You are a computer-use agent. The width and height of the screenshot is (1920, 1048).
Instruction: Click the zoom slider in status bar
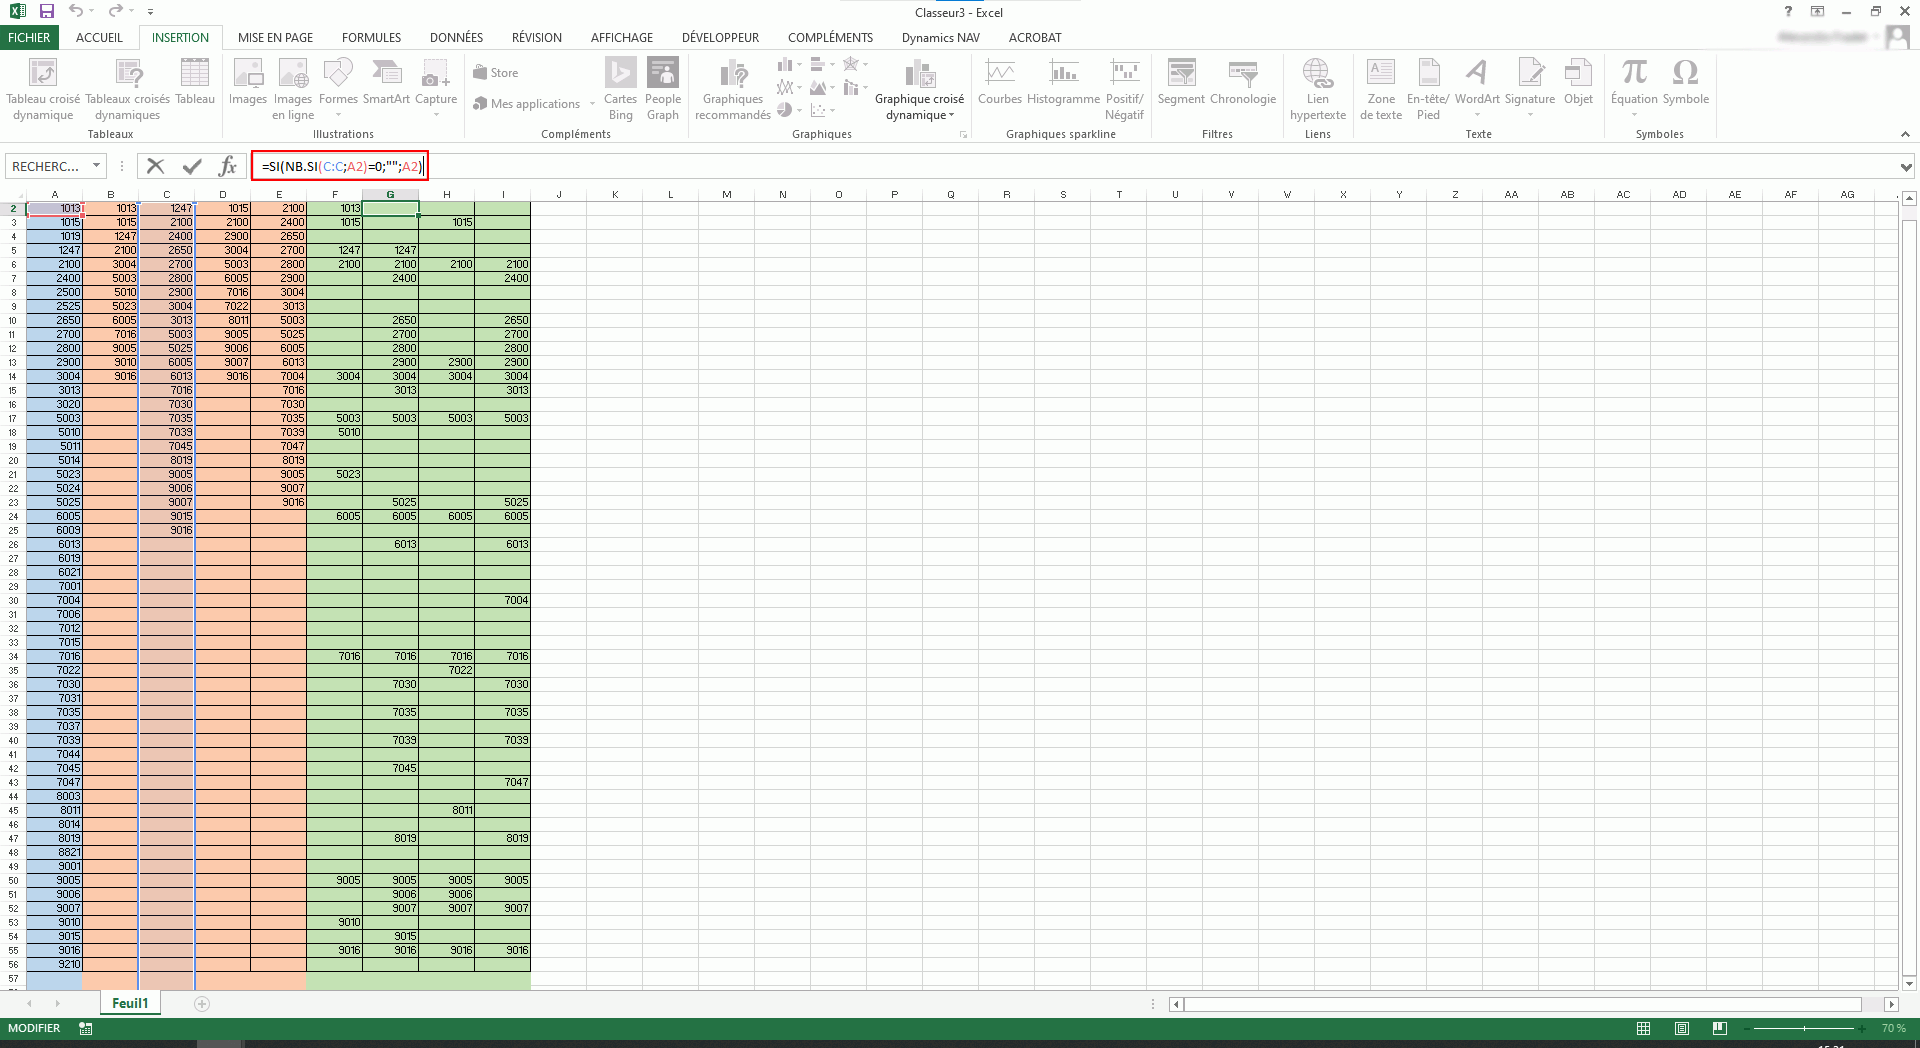[x=1804, y=1028]
